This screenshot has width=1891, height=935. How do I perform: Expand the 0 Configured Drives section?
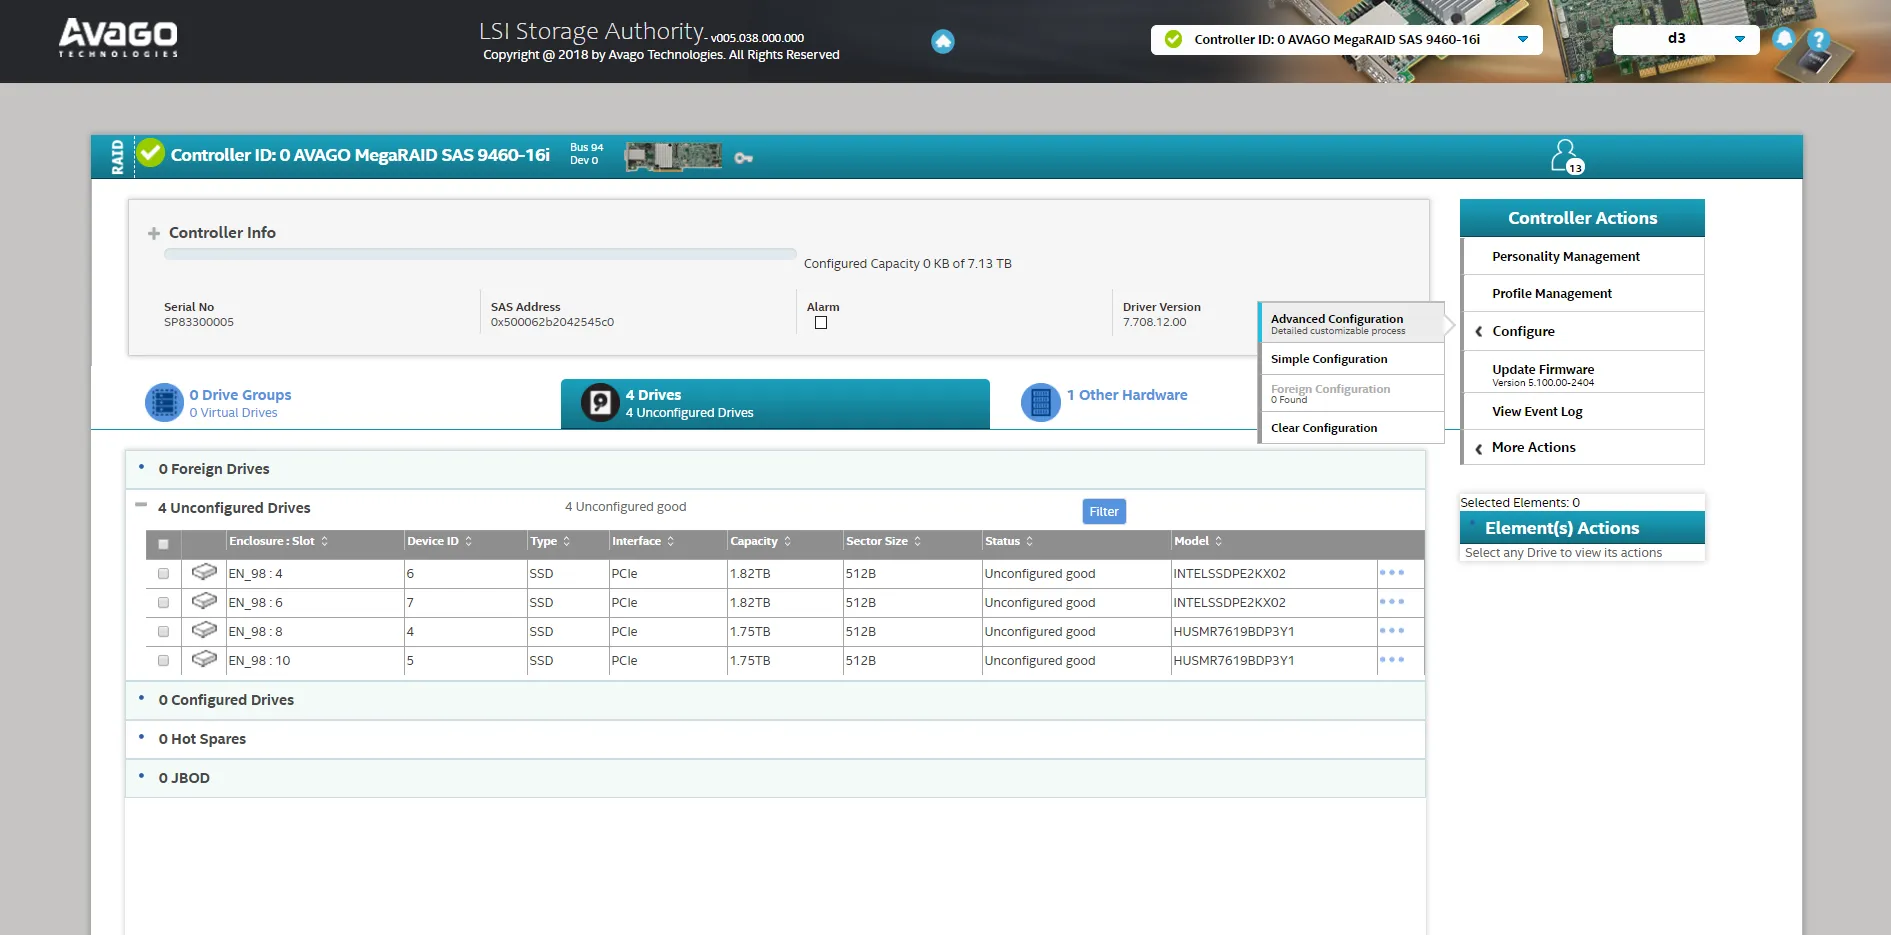tap(227, 700)
